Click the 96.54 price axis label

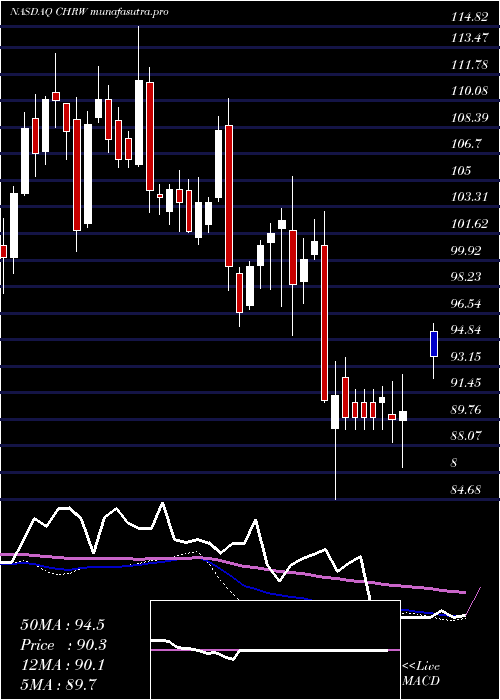(x=467, y=304)
